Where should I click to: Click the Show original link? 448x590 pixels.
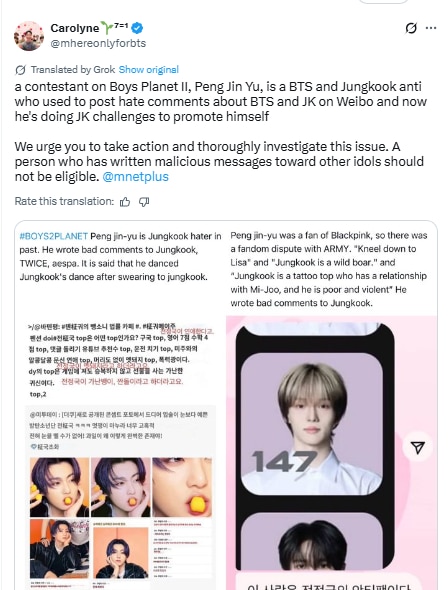(149, 70)
